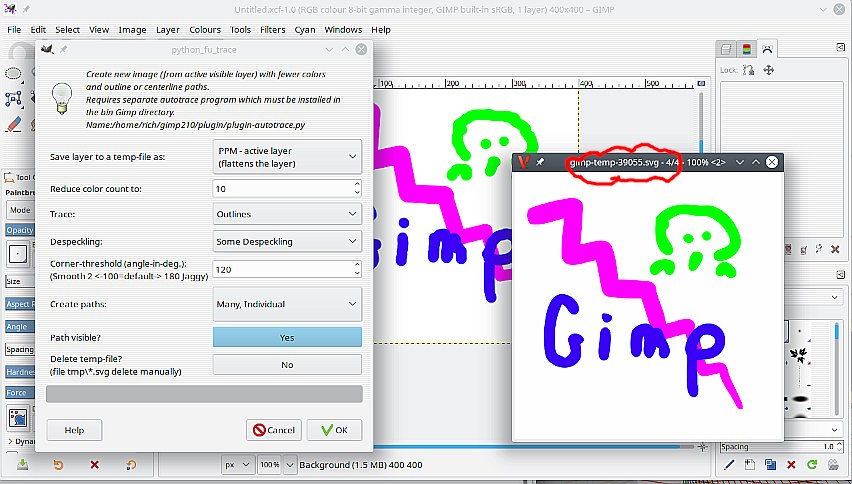The width and height of the screenshot is (852, 484).
Task: Create a new brush icon
Action: pyautogui.click(x=750, y=464)
